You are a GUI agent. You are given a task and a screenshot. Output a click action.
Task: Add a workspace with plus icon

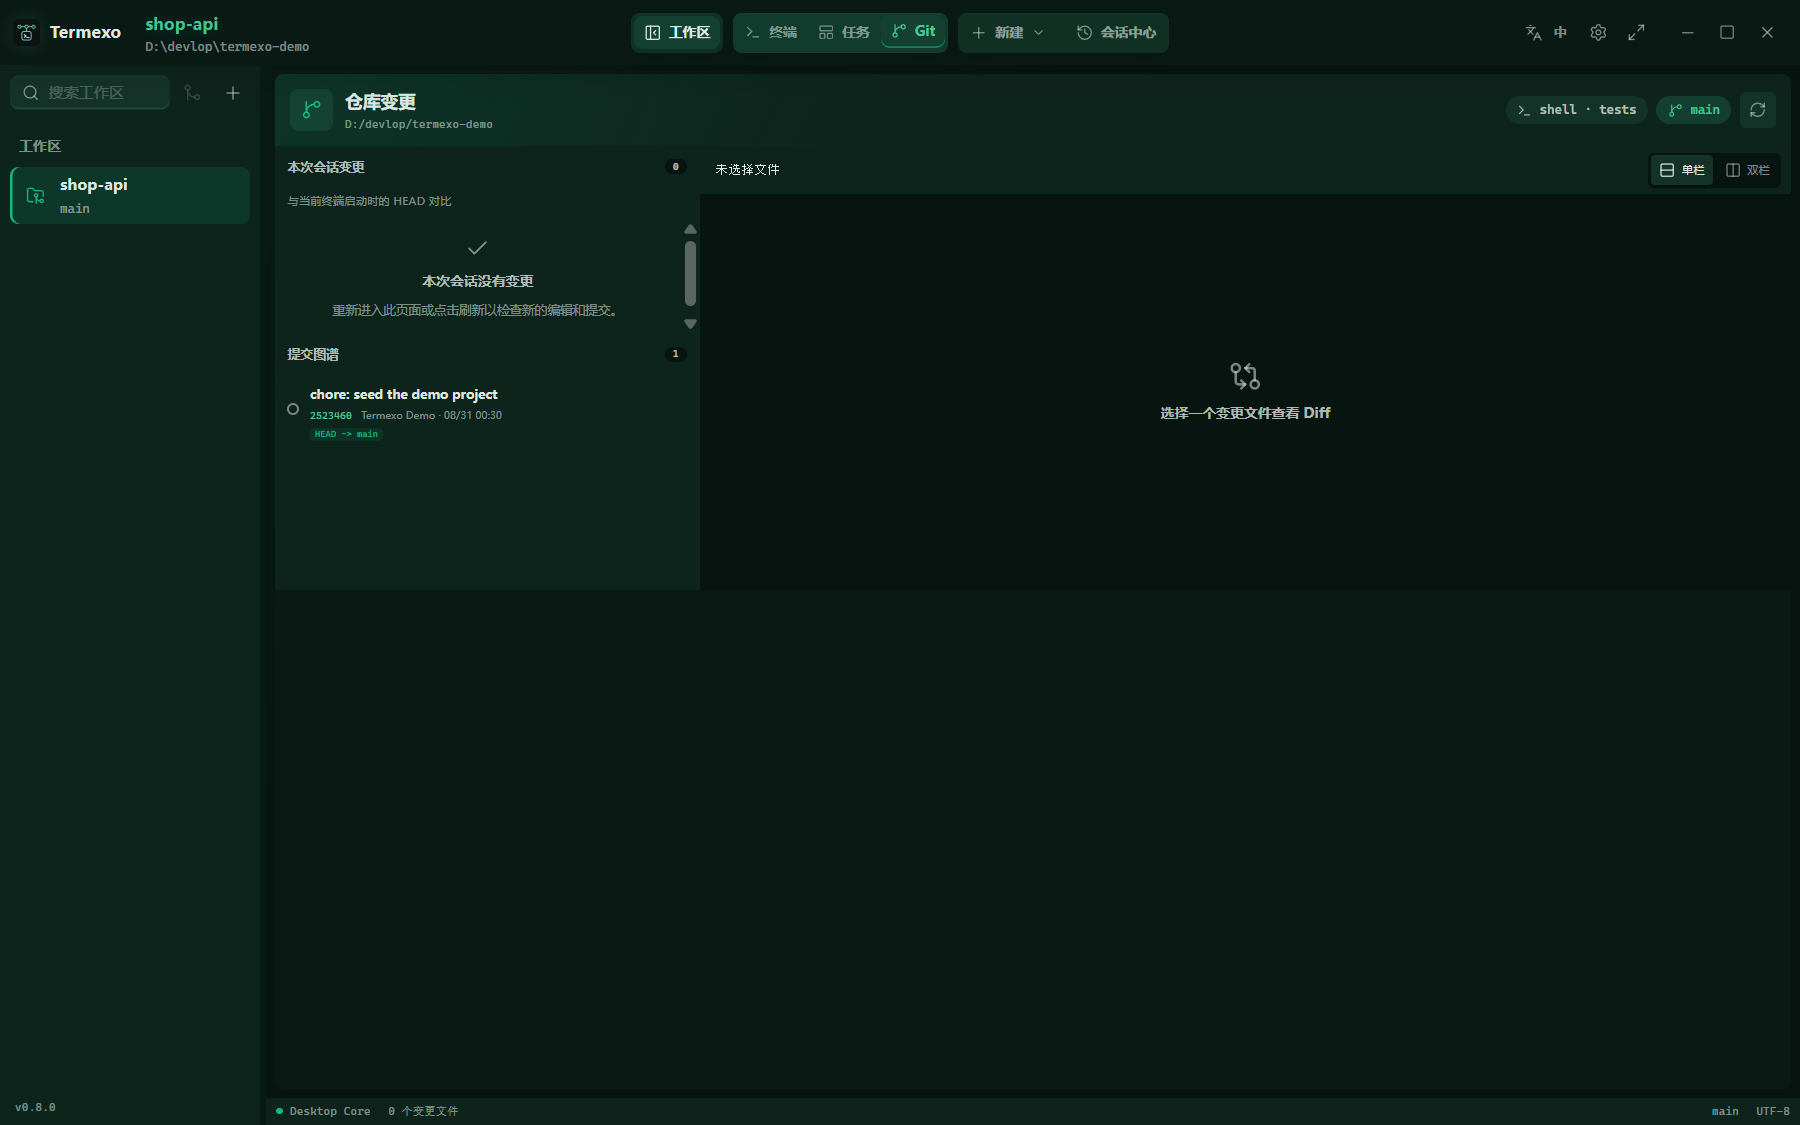(x=233, y=92)
